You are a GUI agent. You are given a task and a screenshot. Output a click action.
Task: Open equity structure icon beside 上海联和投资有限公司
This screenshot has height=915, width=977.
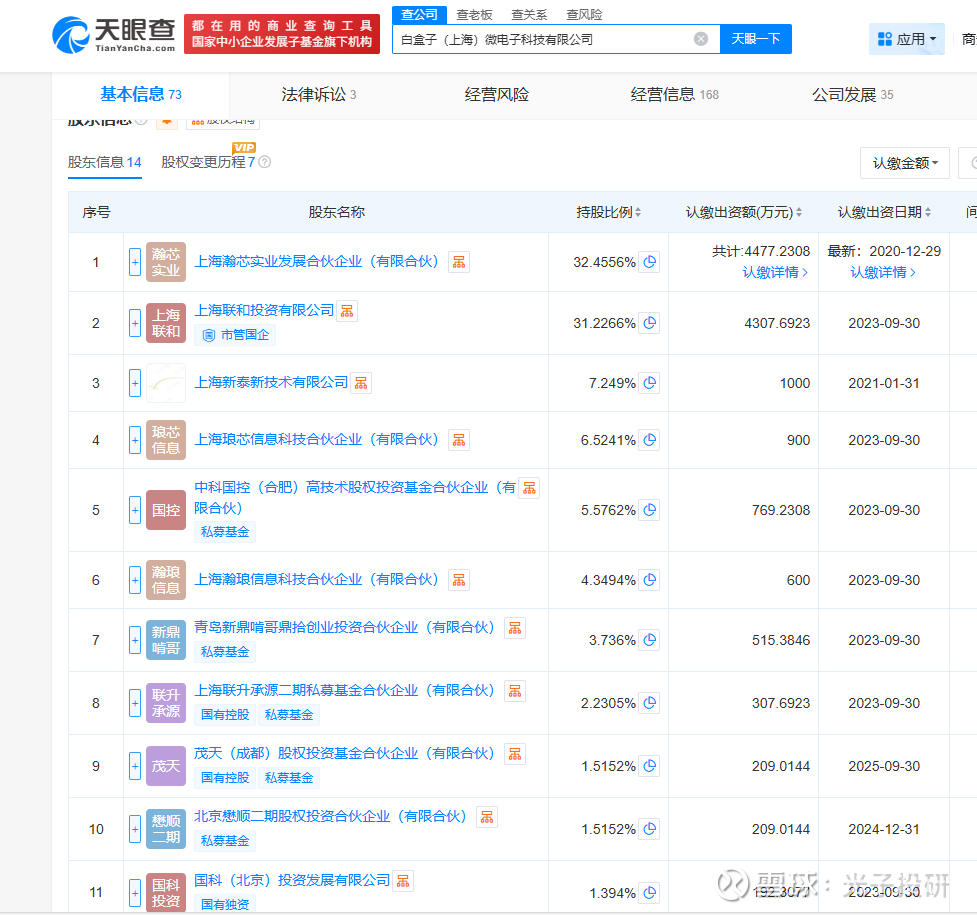(347, 311)
